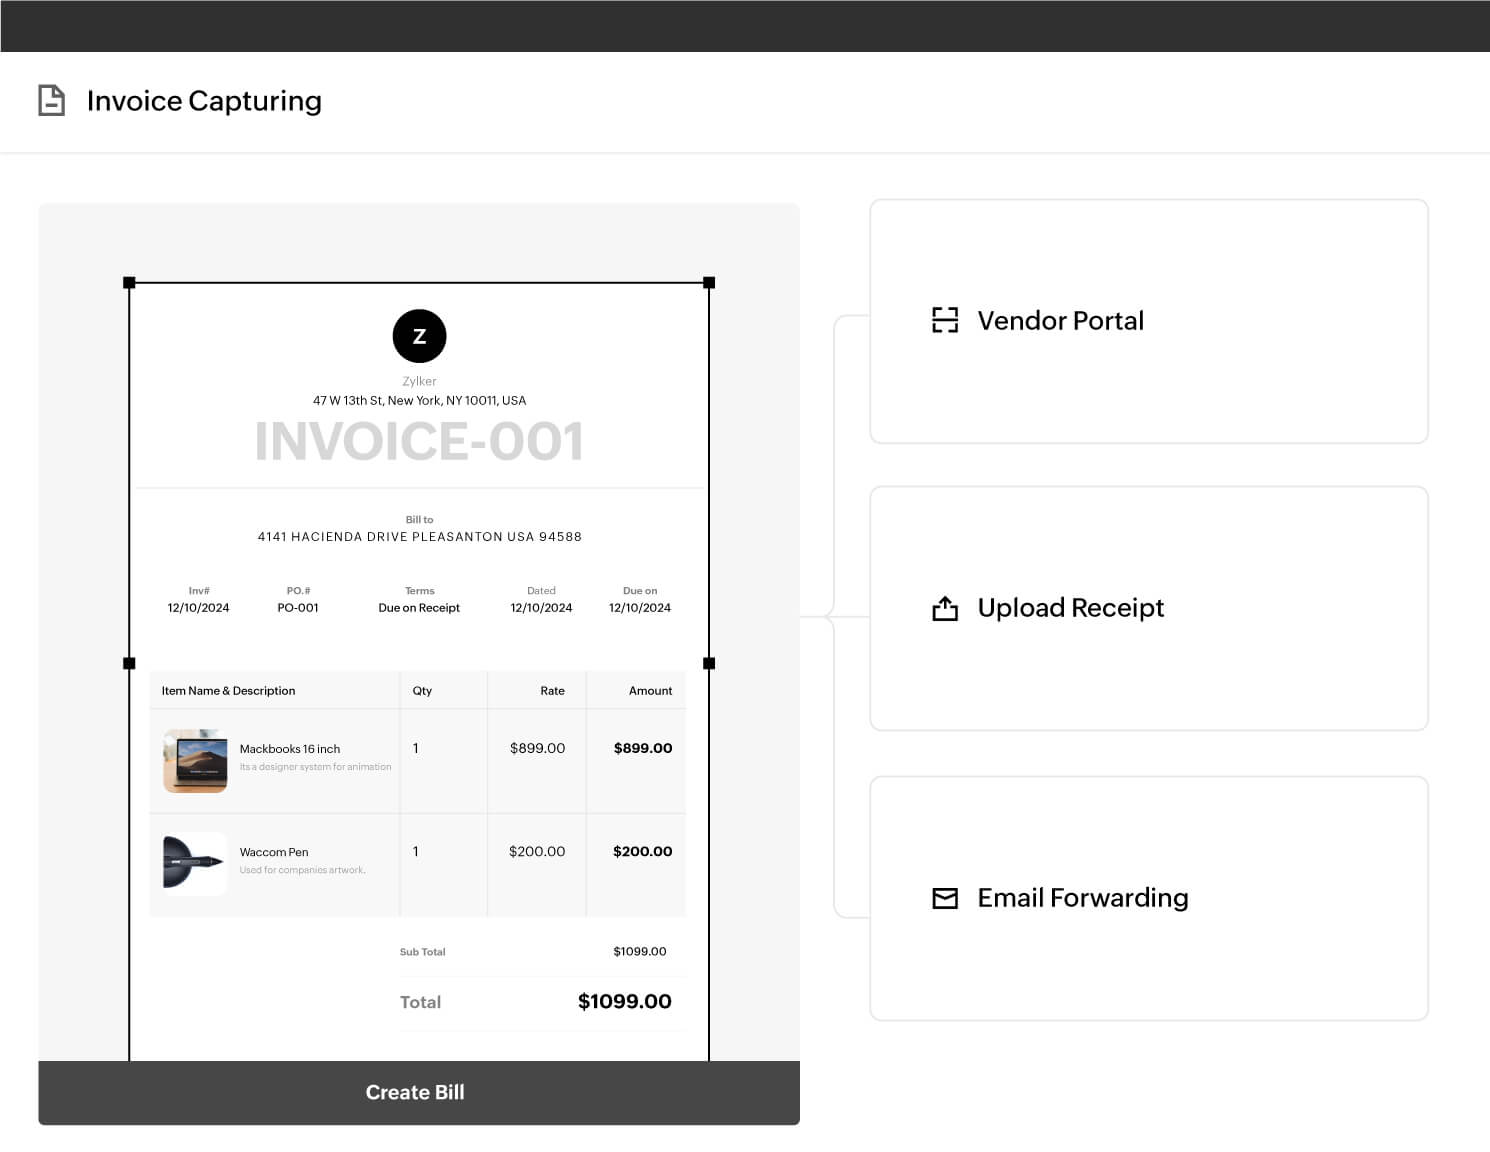Expand the Upload Receipt panel
The image size is (1490, 1152).
(1149, 608)
